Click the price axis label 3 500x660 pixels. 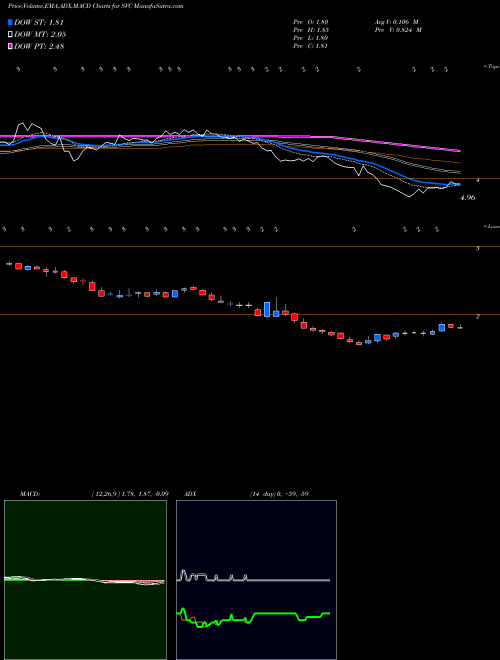pyautogui.click(x=478, y=248)
